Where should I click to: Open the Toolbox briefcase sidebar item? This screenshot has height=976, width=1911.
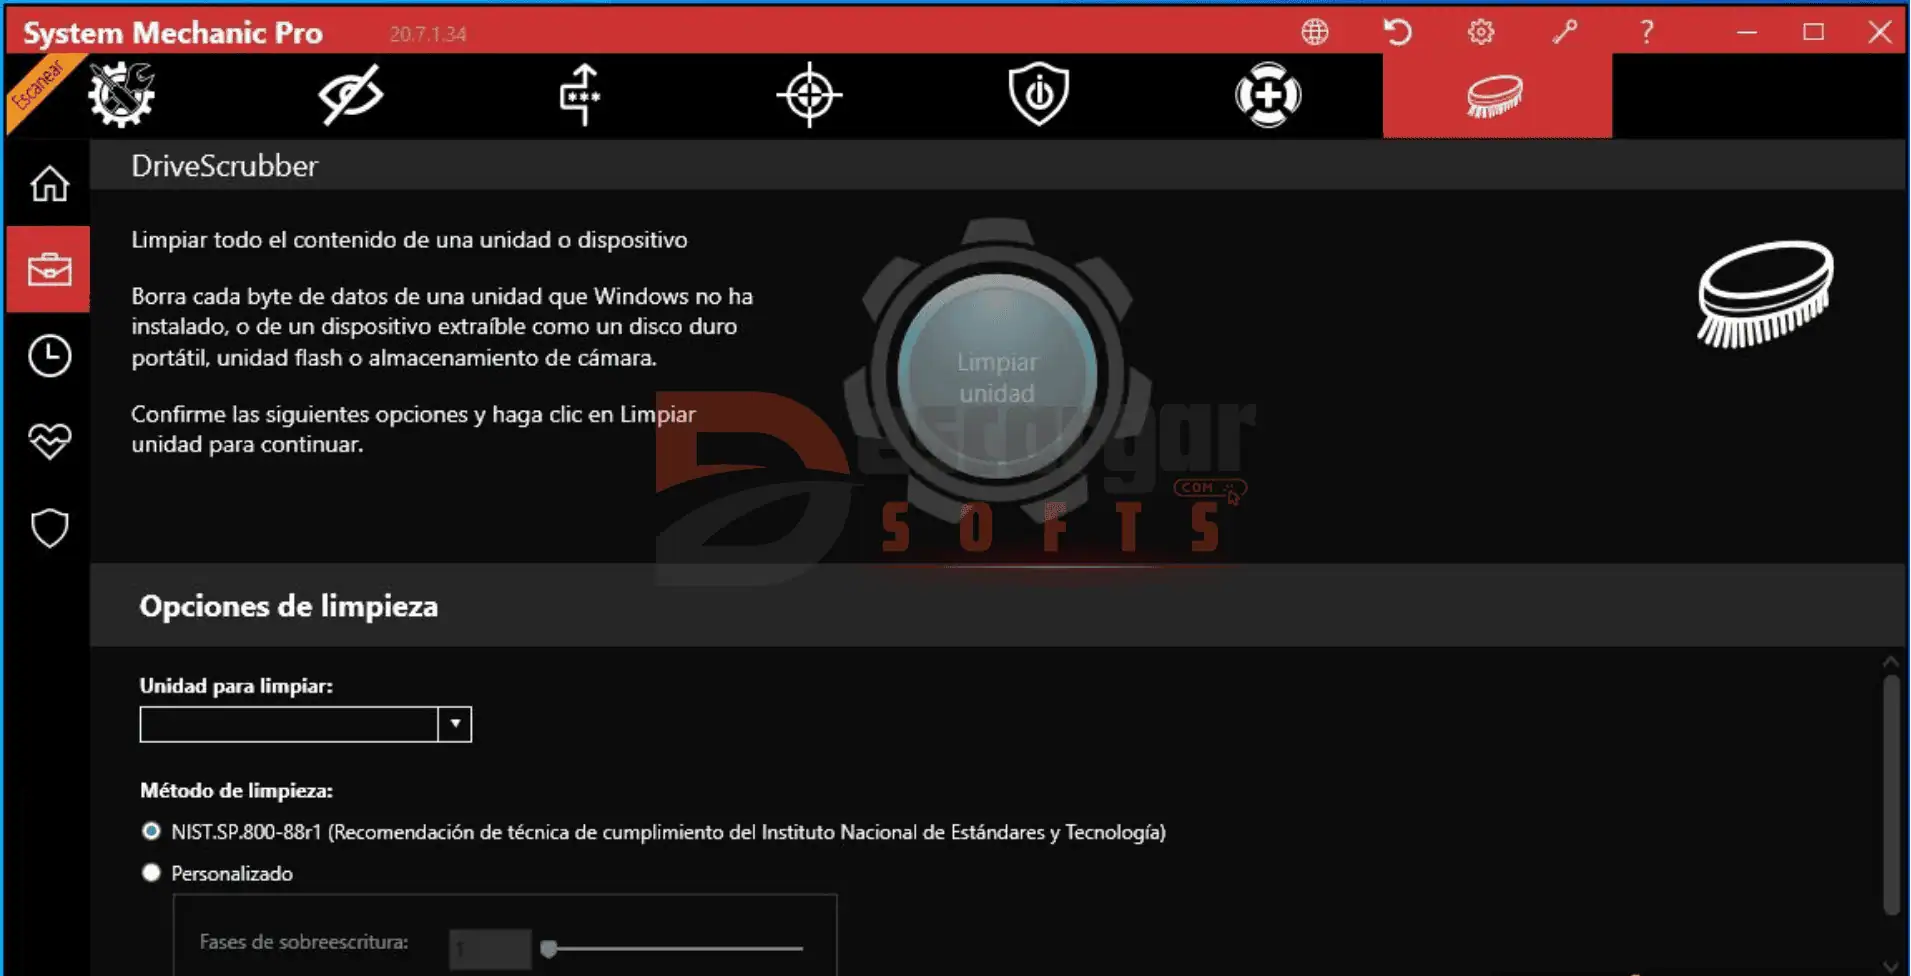click(x=49, y=269)
